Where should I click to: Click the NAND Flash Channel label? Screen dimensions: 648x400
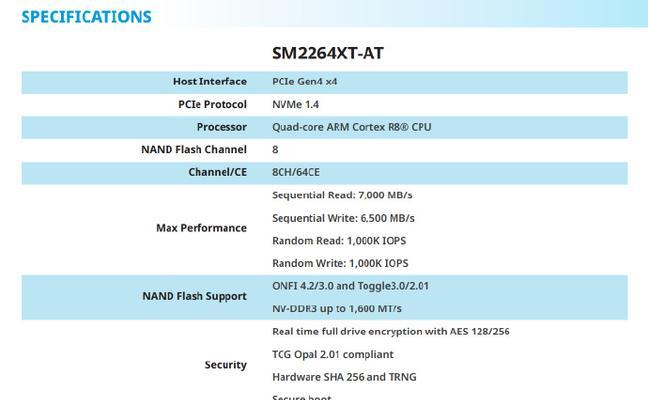pyautogui.click(x=194, y=149)
